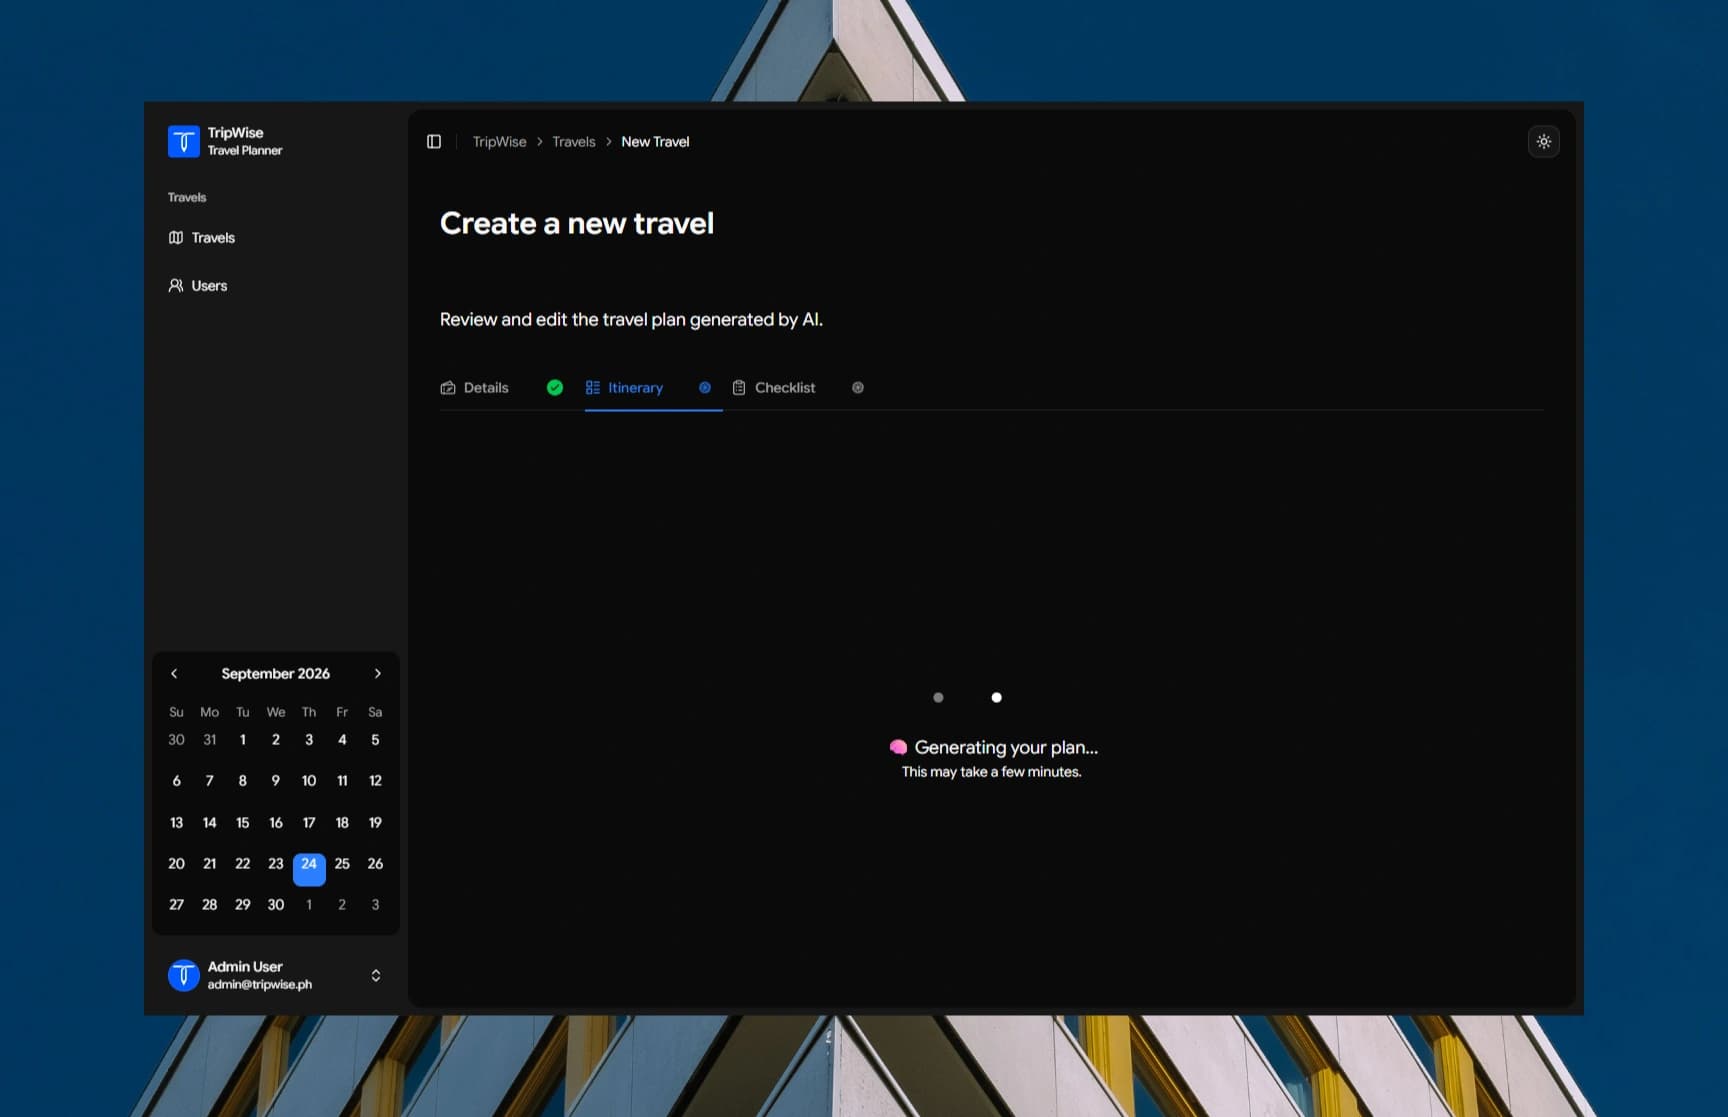Click 'This may take a few minutes' text
1728x1117 pixels.
(991, 772)
